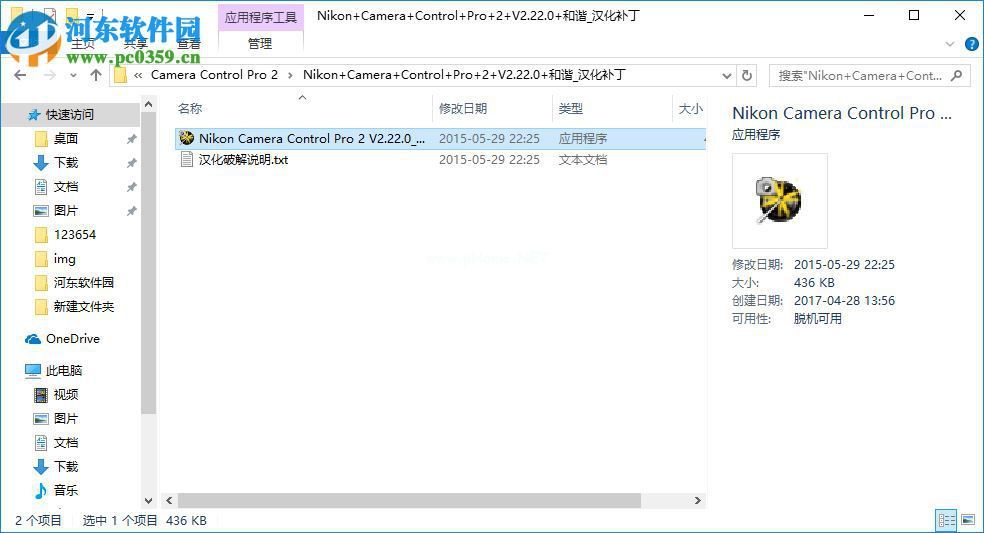Open the 新建文件夹 folder
Viewport: 984px width, 533px height.
[x=83, y=306]
